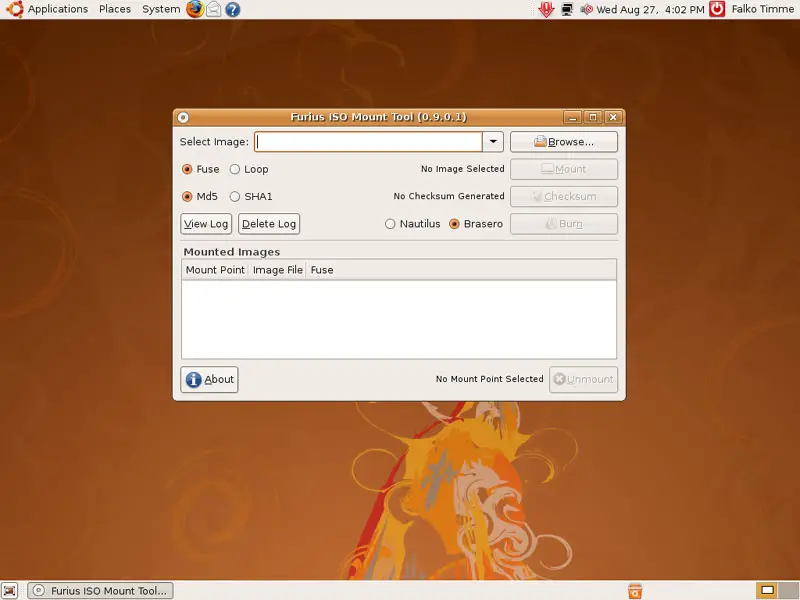This screenshot has width=800, height=600.
Task: Open the clock showing Wed Aug 27
Action: [651, 9]
